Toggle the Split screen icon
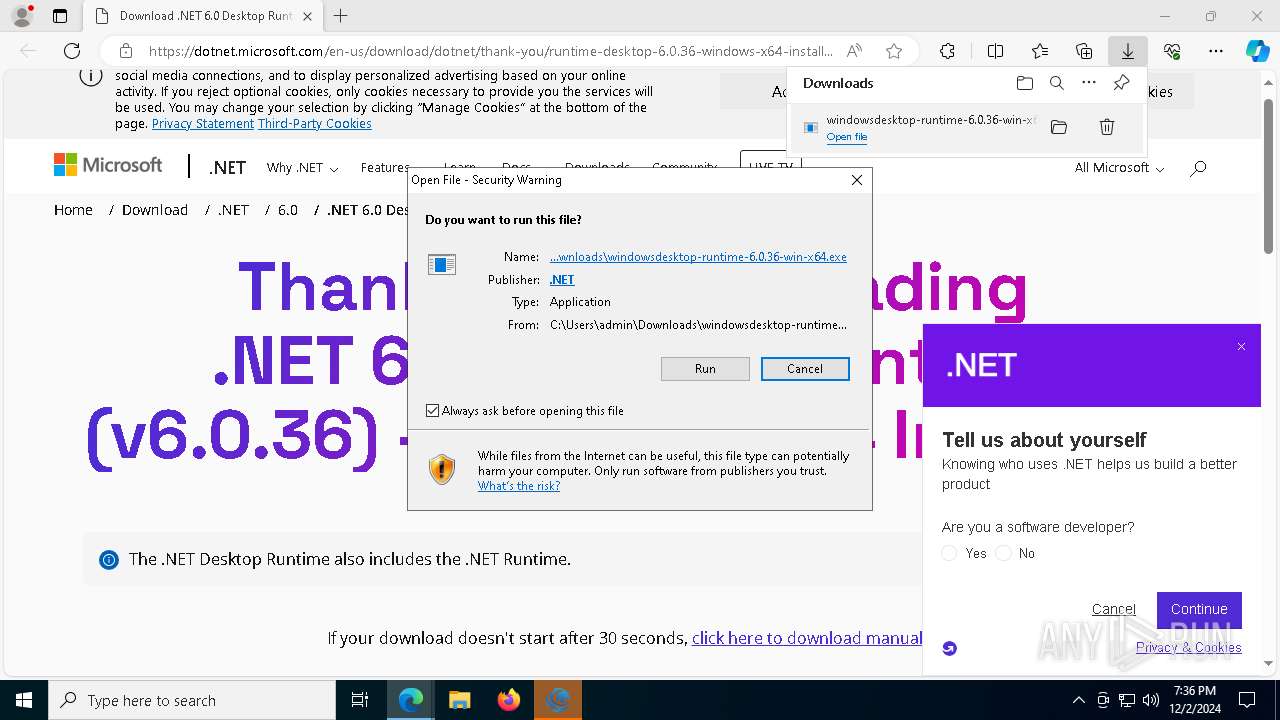Viewport: 1280px width, 720px height. 995,51
